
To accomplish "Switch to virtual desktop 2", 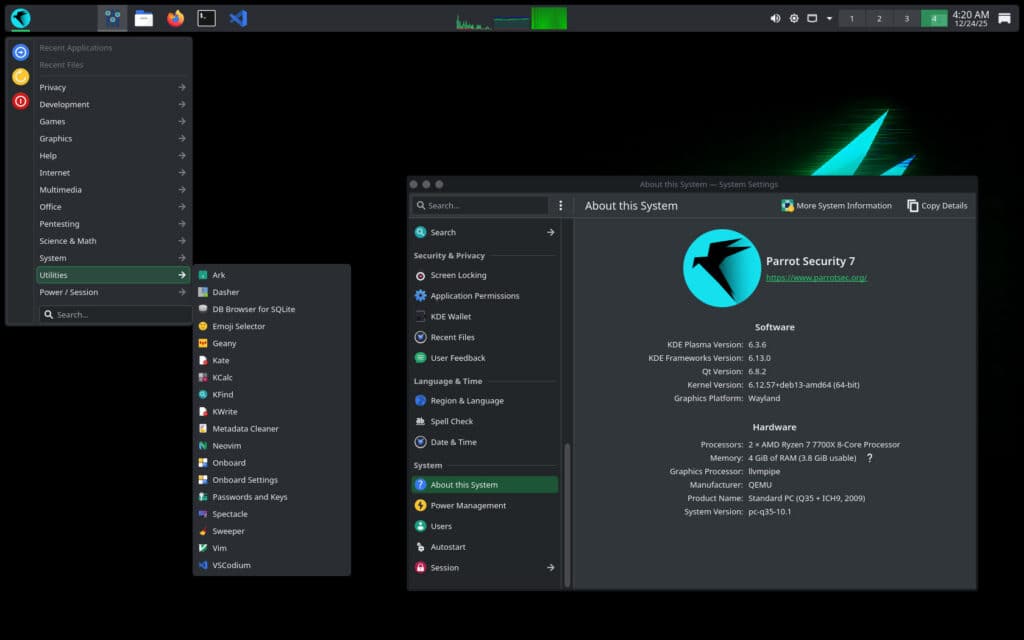I will coord(878,17).
